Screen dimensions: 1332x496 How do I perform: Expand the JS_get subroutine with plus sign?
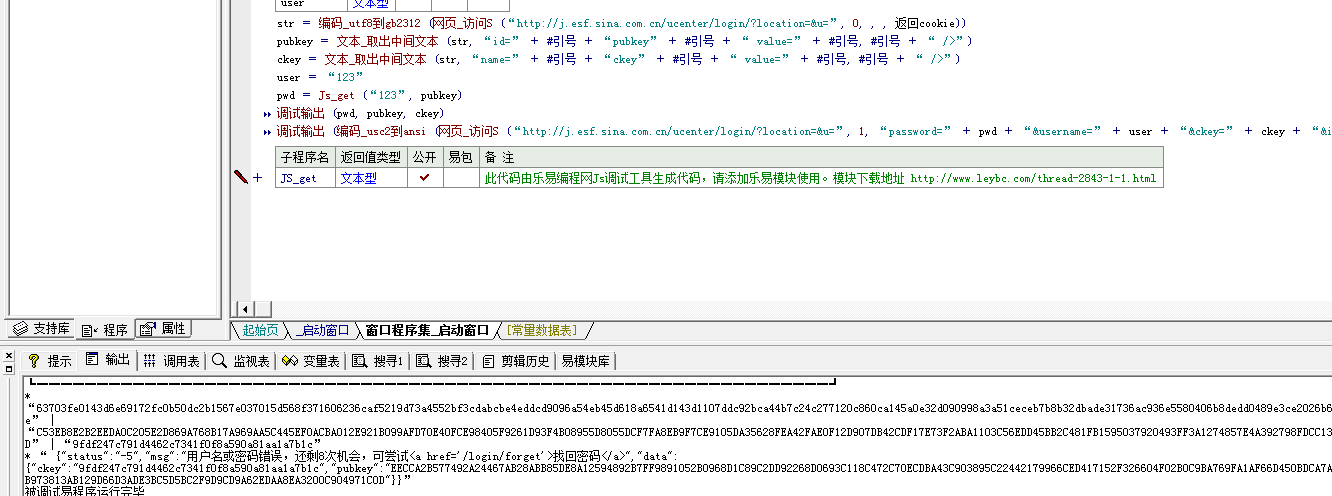point(258,178)
